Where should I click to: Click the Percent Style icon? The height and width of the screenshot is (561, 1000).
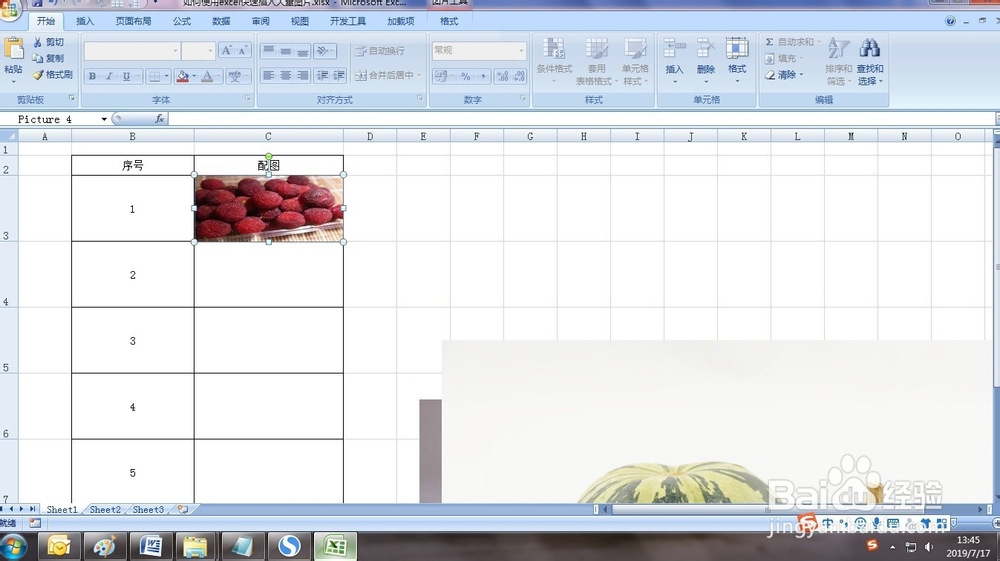click(466, 76)
